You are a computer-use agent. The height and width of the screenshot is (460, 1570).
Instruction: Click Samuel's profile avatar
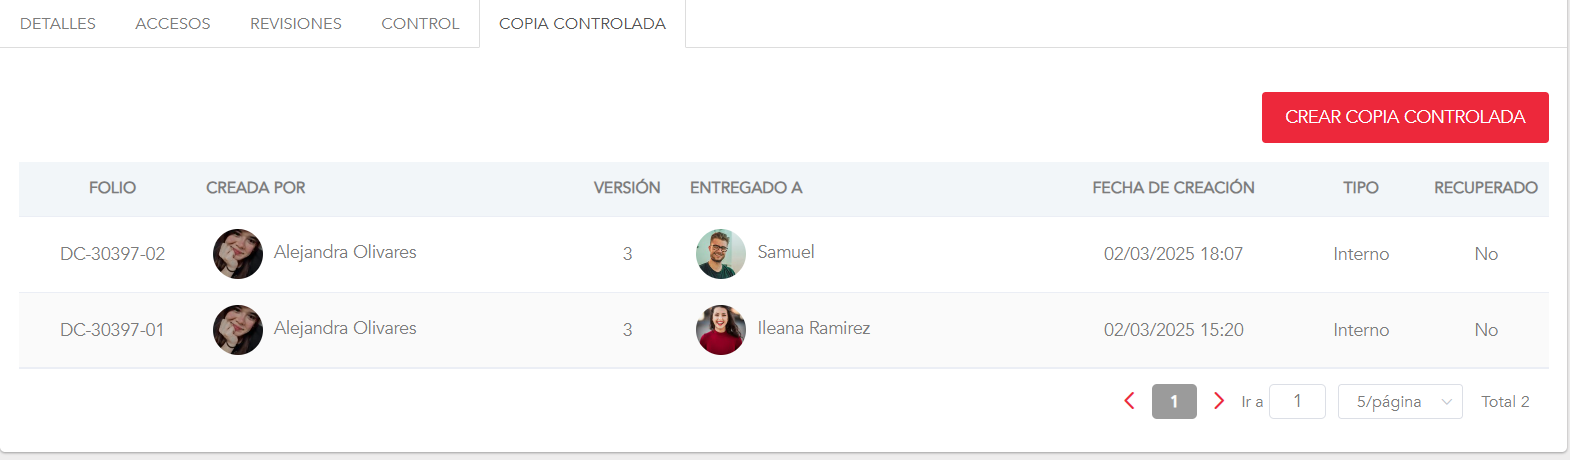point(721,254)
